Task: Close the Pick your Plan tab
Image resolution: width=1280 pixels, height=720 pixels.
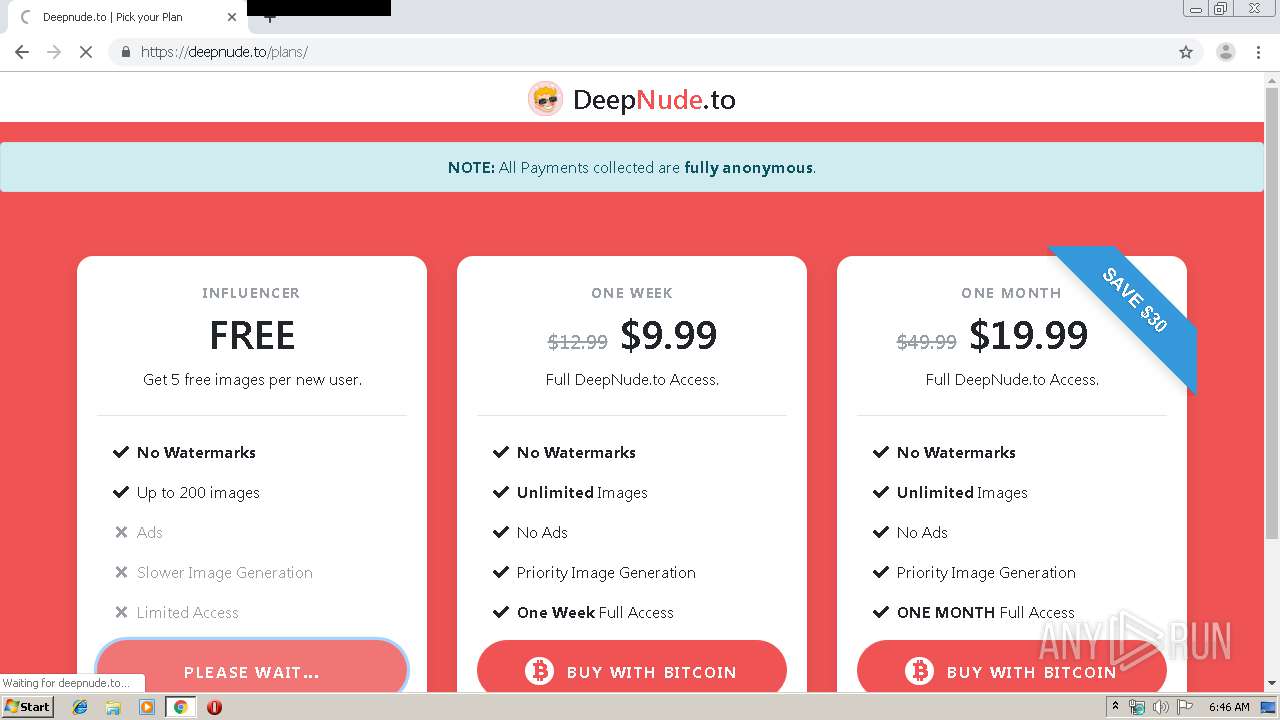Action: tap(232, 17)
